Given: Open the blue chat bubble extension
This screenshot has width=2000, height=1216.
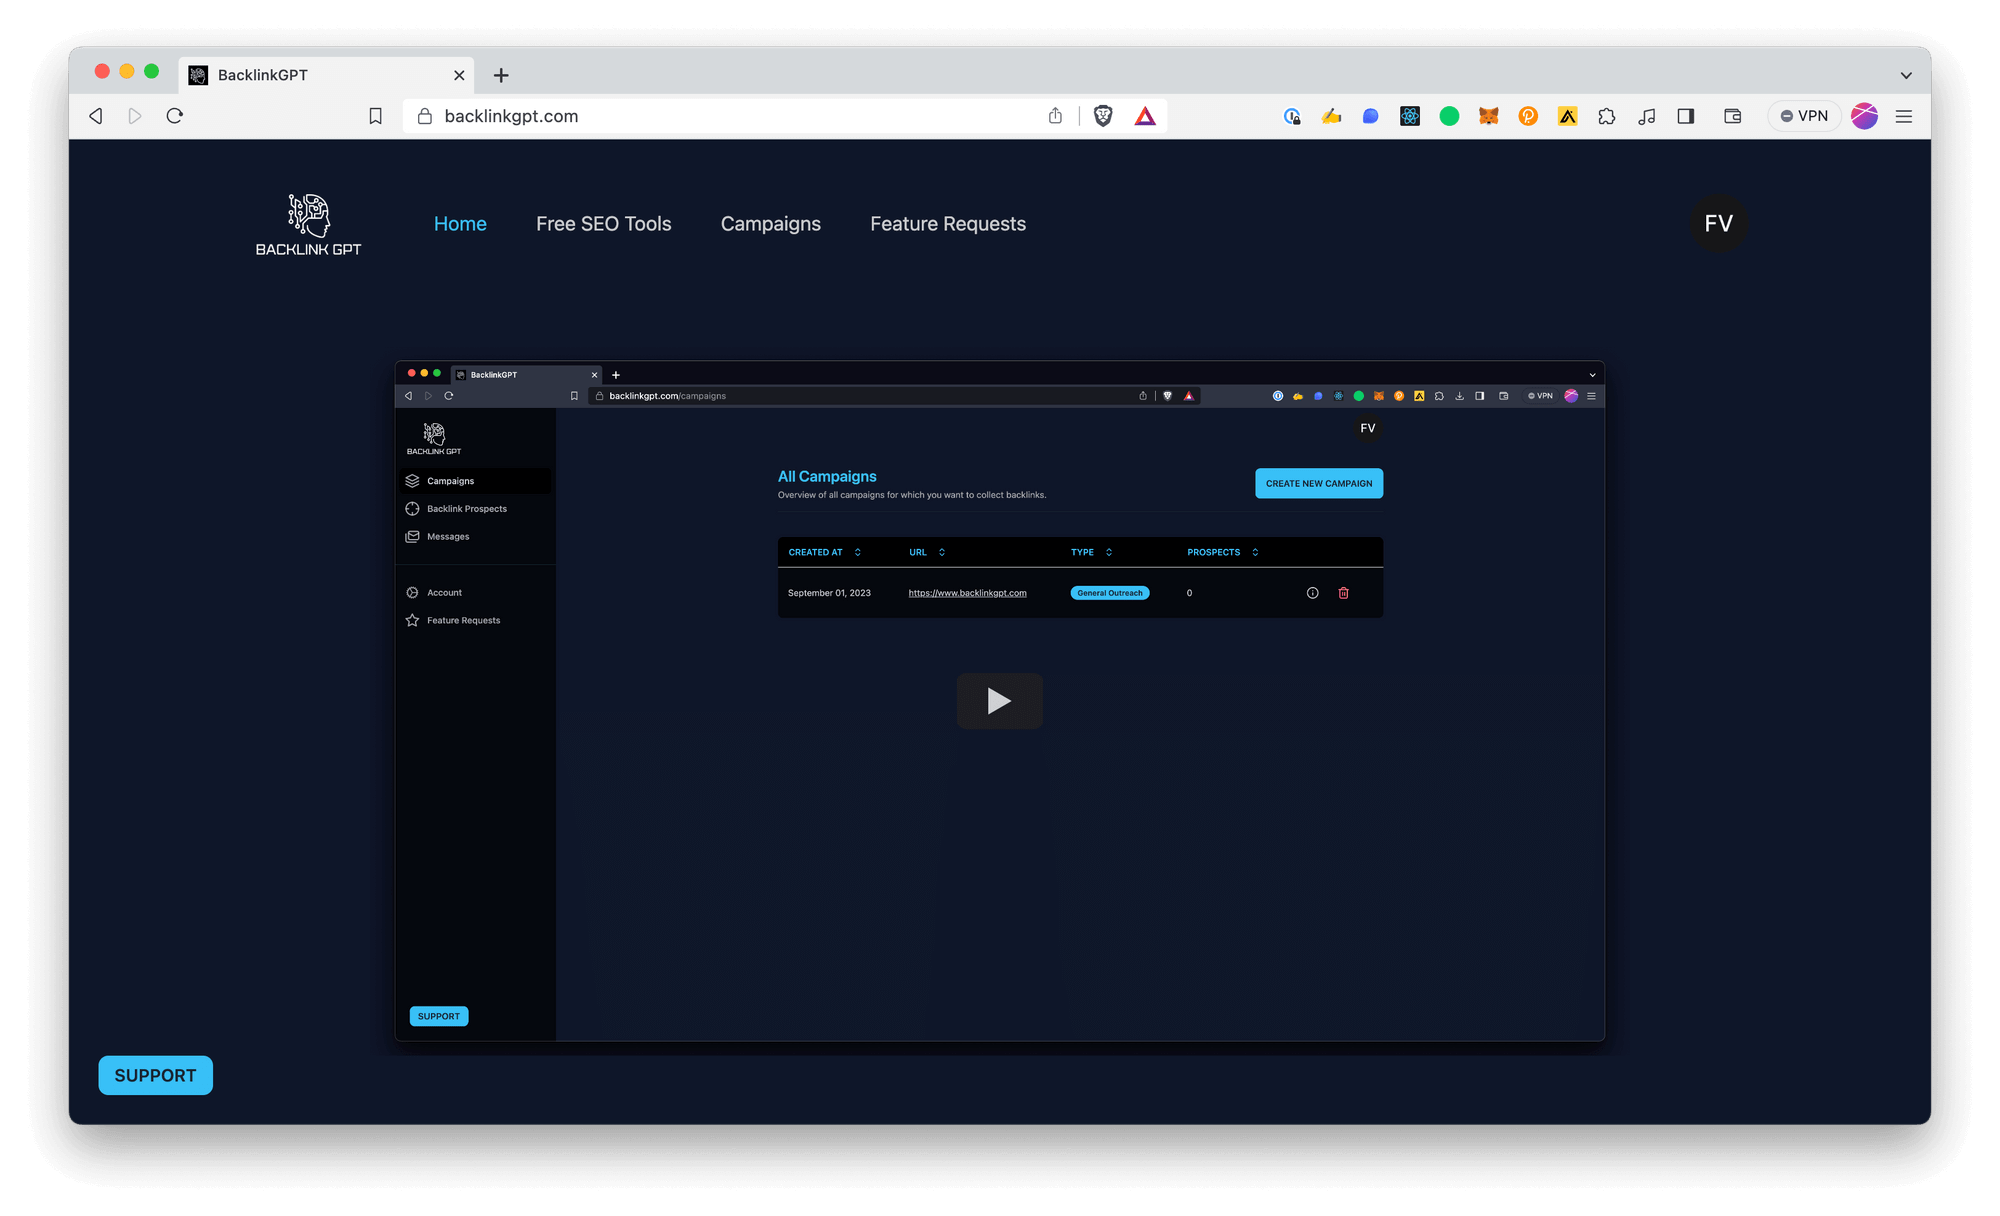Looking at the screenshot, I should pos(1370,116).
